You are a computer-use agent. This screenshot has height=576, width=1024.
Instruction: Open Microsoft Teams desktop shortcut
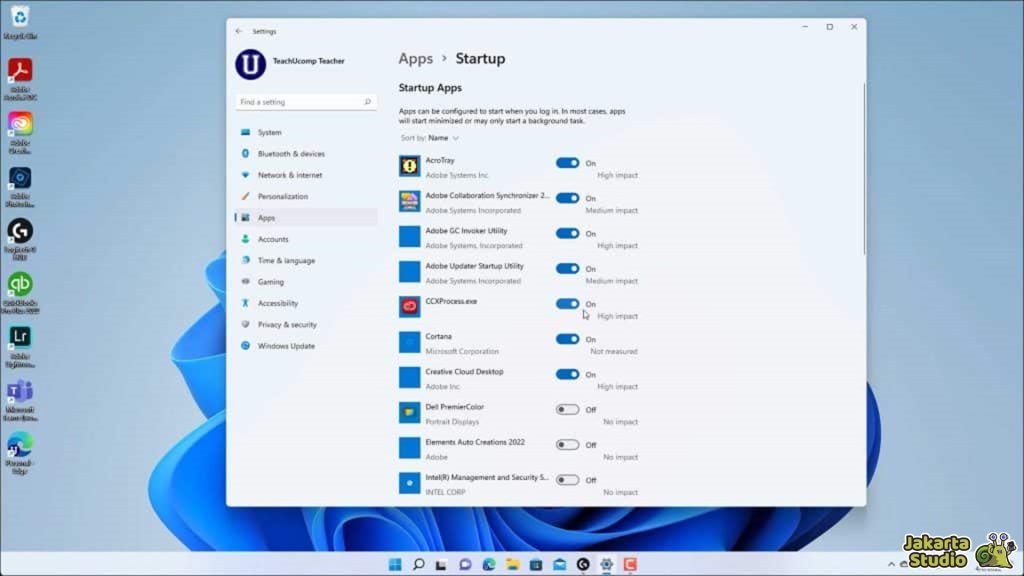[x=20, y=398]
